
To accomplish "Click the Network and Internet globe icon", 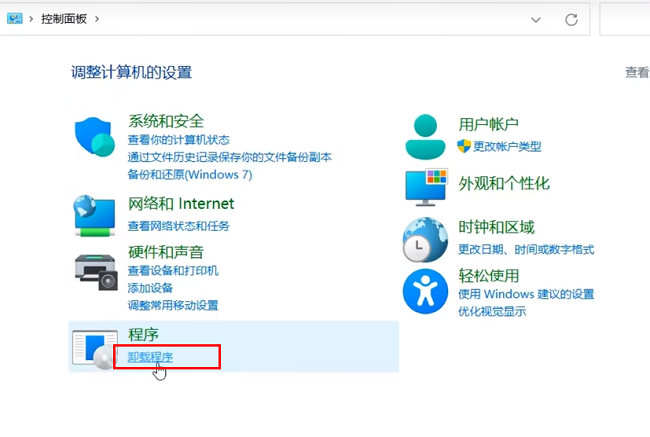I will point(95,216).
